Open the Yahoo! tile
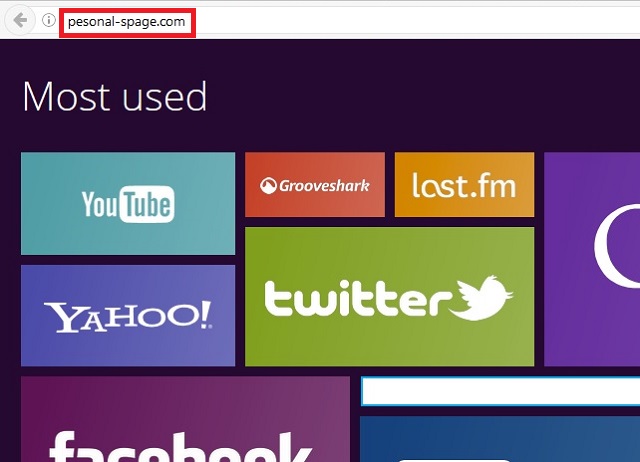The height and width of the screenshot is (462, 640). tap(128, 315)
